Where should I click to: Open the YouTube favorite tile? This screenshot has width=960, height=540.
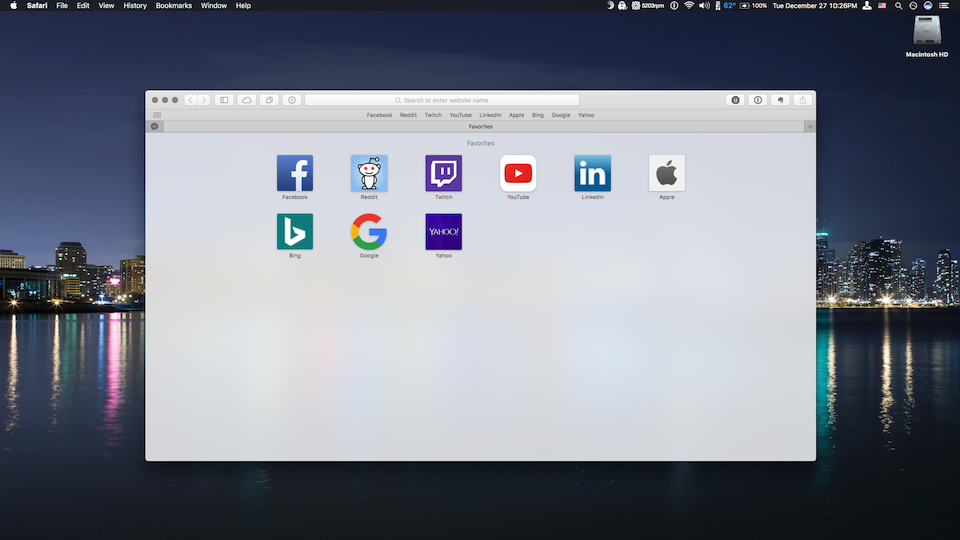(518, 177)
